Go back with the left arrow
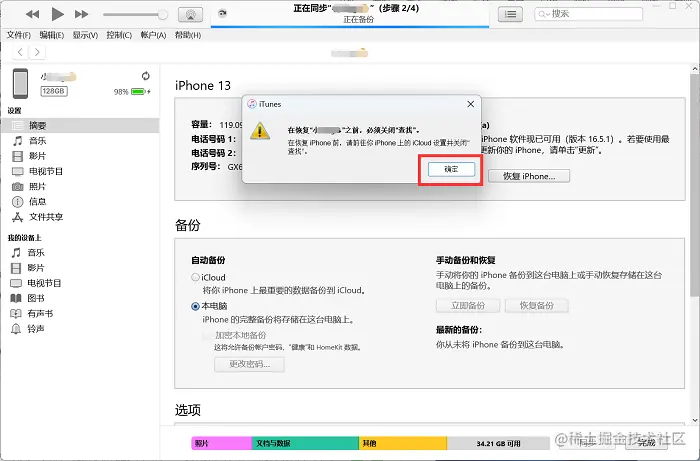This screenshot has width=700, height=461. tap(20, 52)
